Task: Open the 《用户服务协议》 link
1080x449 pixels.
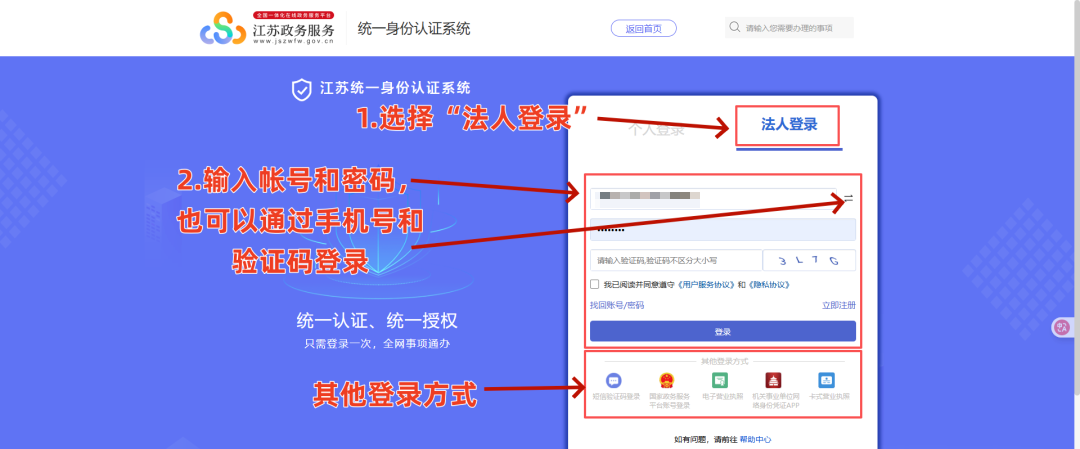Action: pos(707,284)
